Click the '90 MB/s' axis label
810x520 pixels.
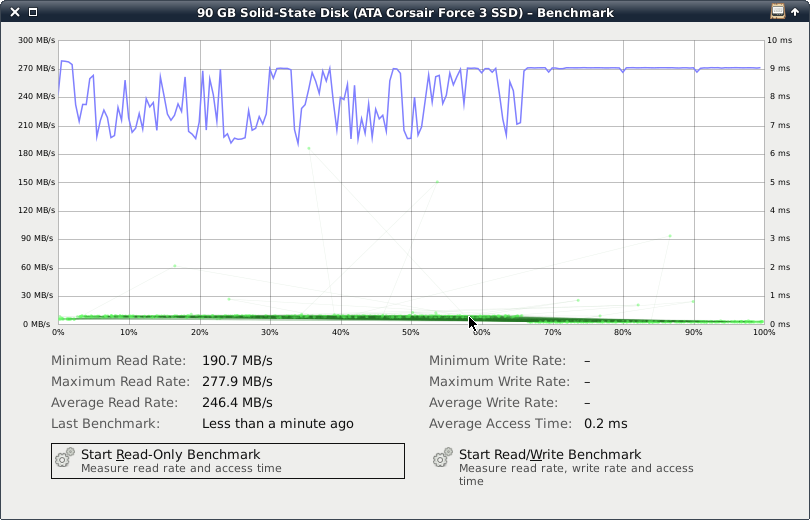point(38,239)
